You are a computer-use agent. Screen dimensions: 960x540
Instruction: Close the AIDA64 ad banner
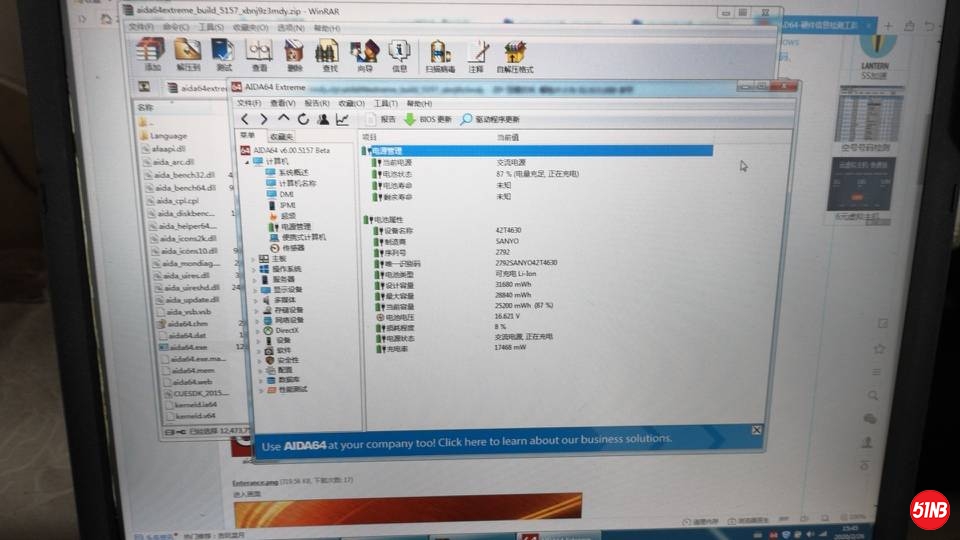point(756,431)
